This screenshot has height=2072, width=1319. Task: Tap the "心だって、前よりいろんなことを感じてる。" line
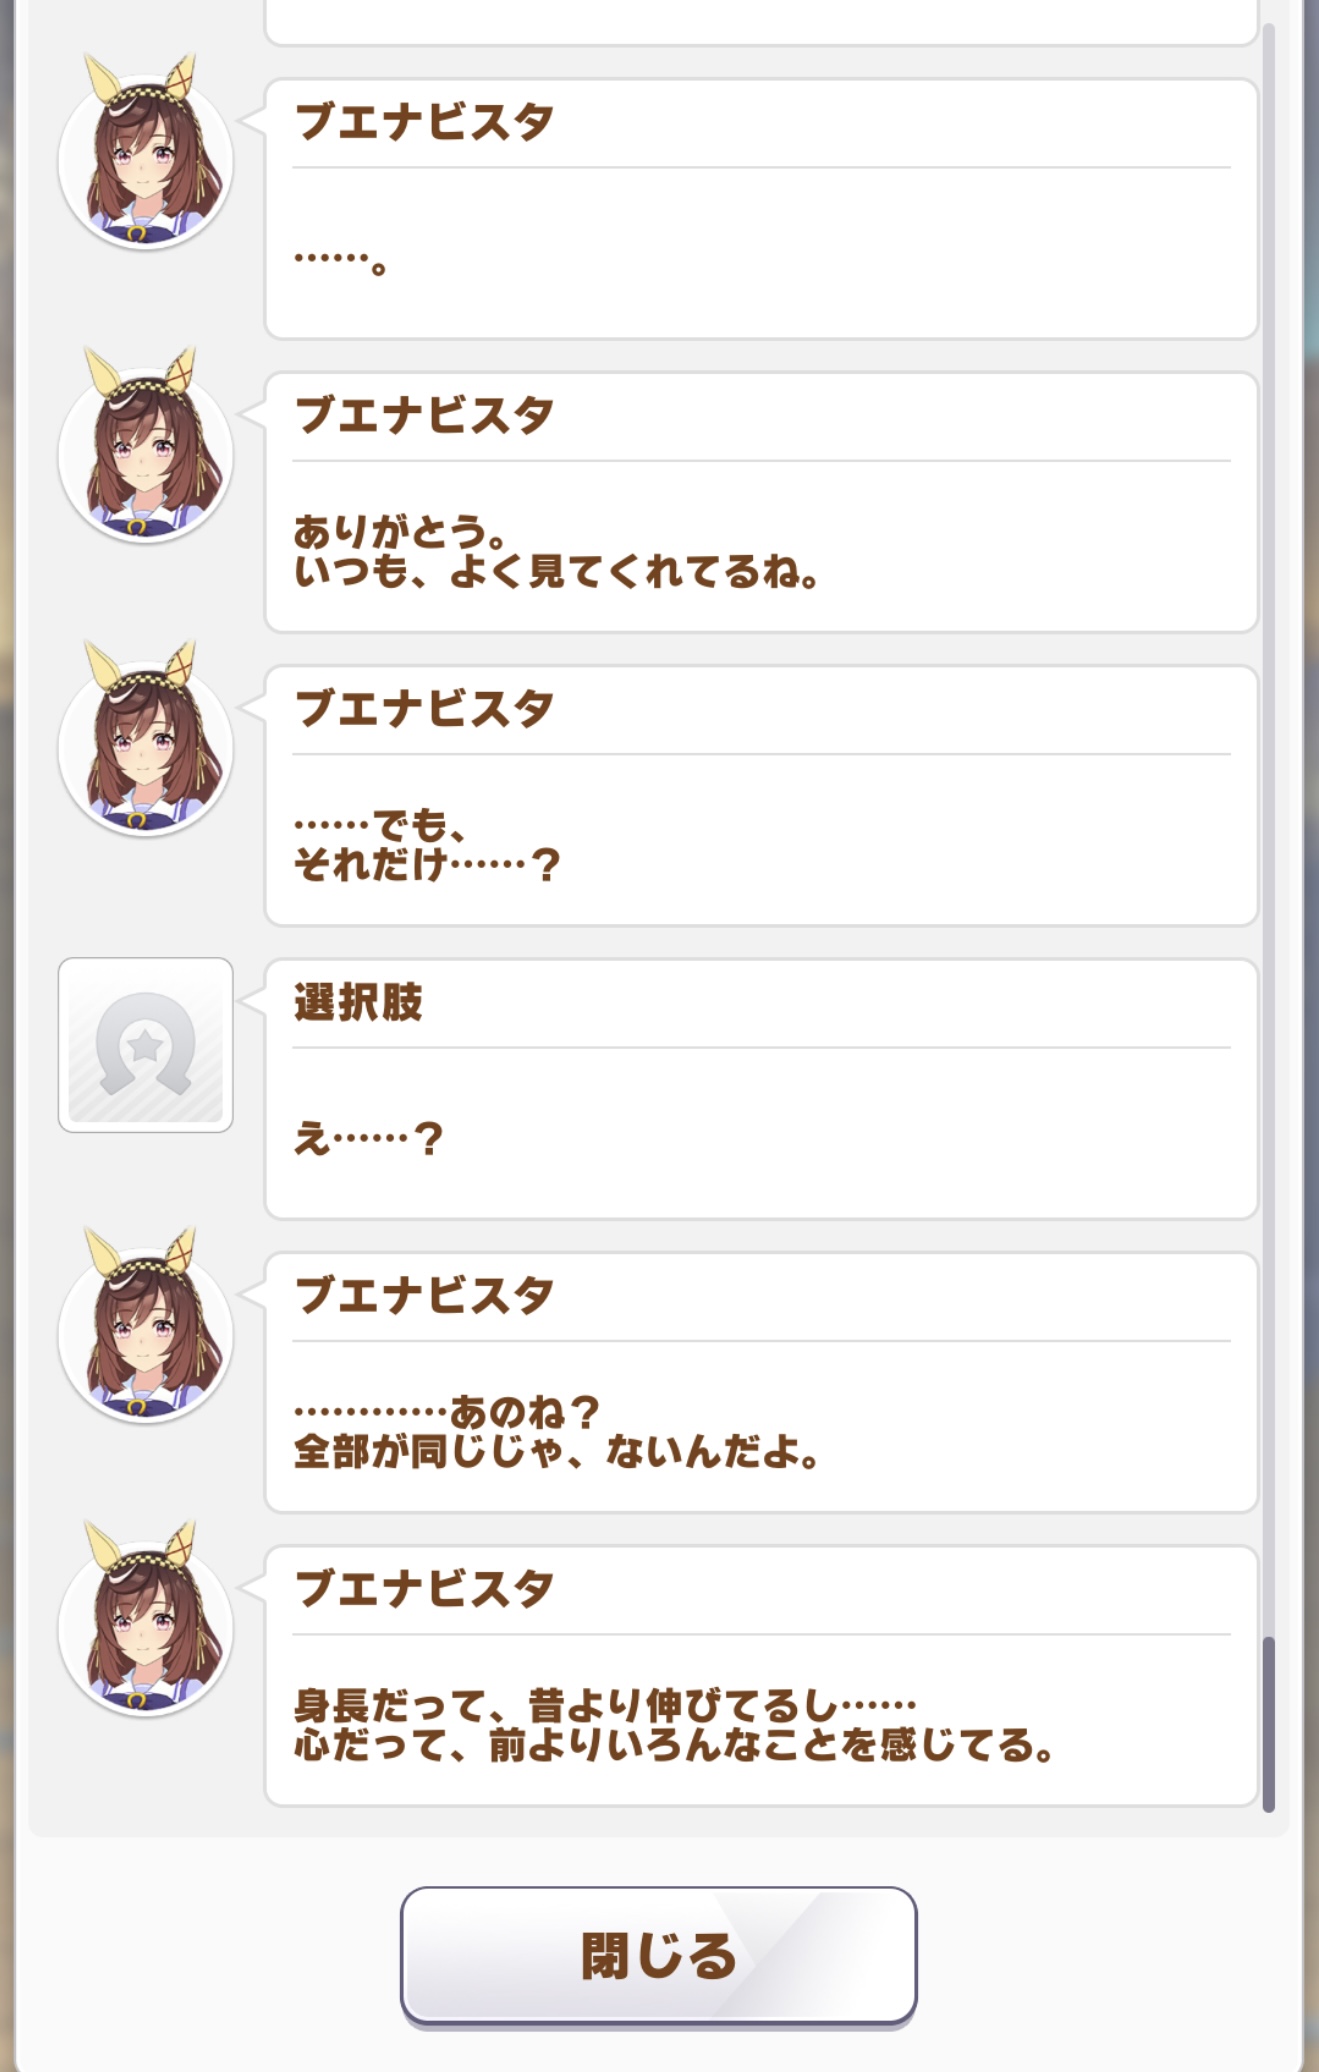673,1746
